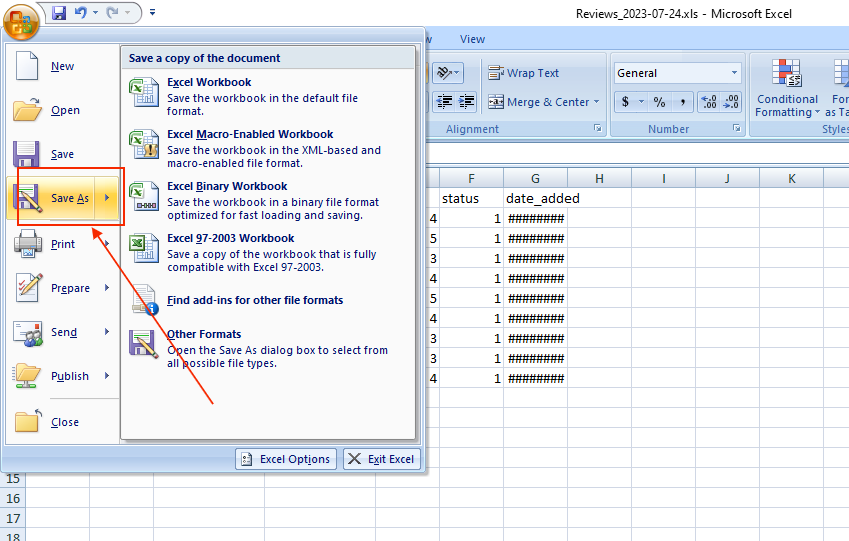Choose Save from the Office menu

coord(62,154)
